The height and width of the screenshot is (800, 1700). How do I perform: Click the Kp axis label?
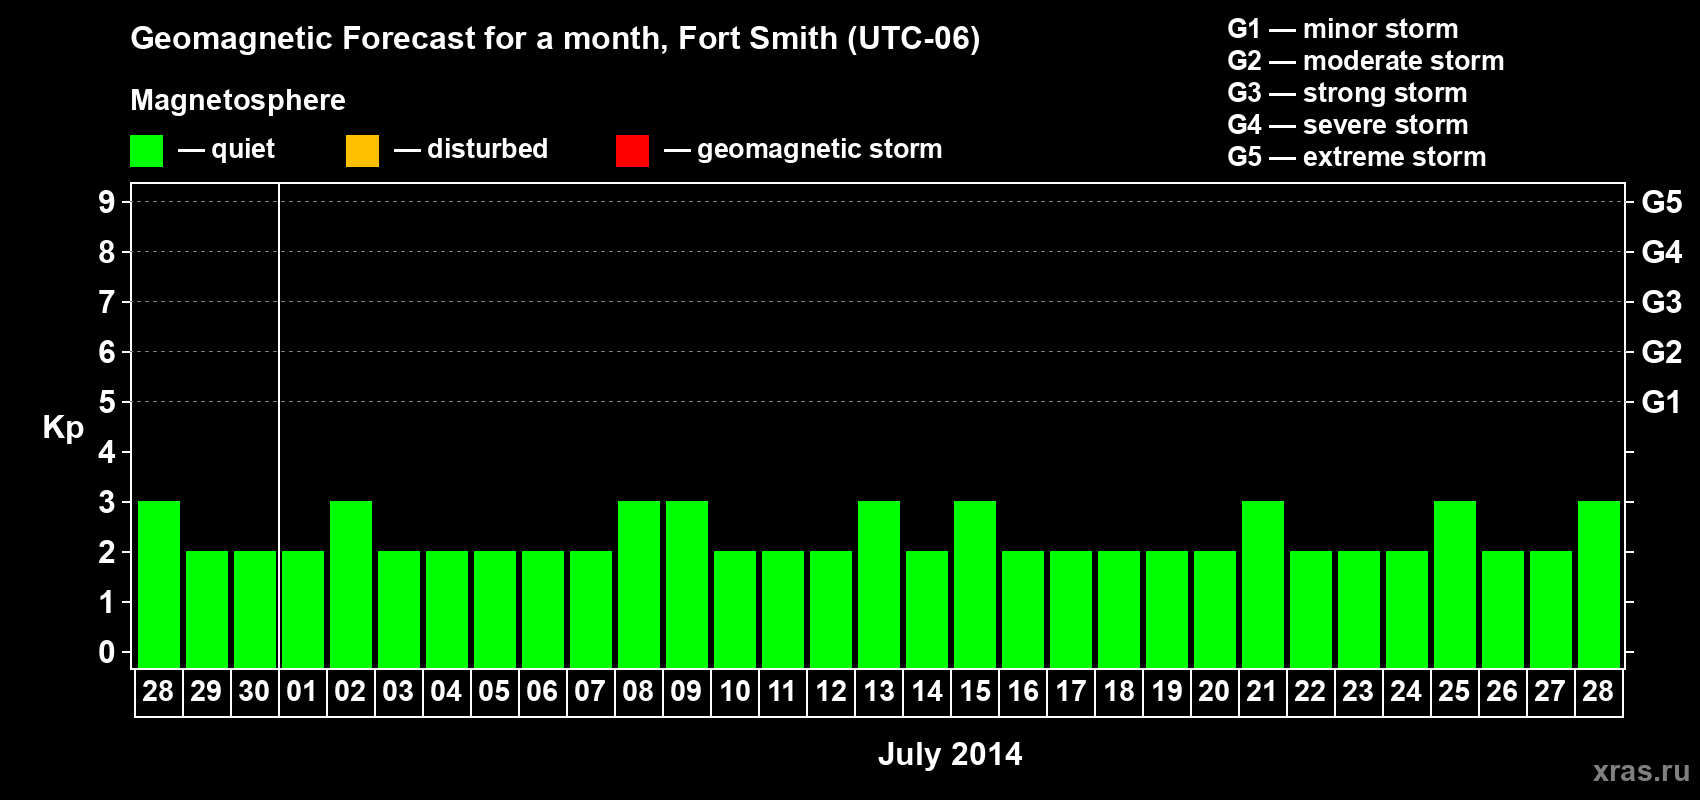coord(63,428)
